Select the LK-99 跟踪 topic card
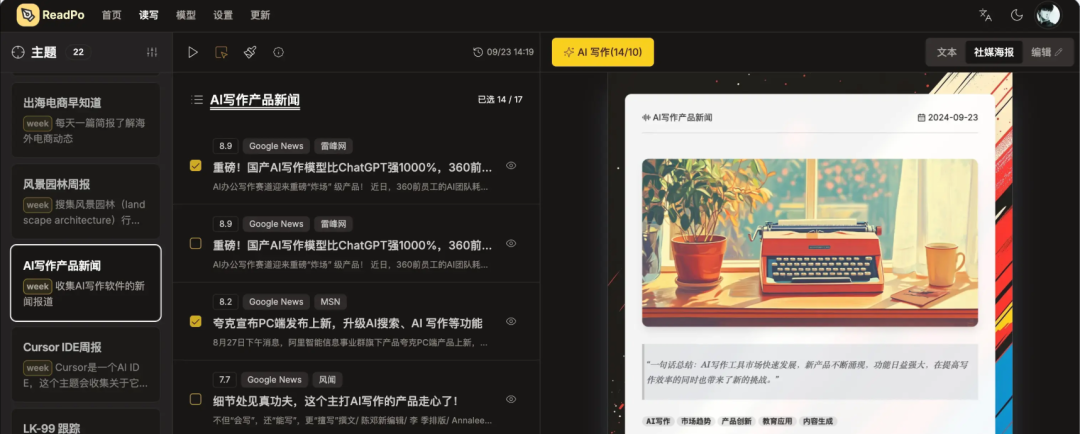The image size is (1080, 434). [x=85, y=422]
